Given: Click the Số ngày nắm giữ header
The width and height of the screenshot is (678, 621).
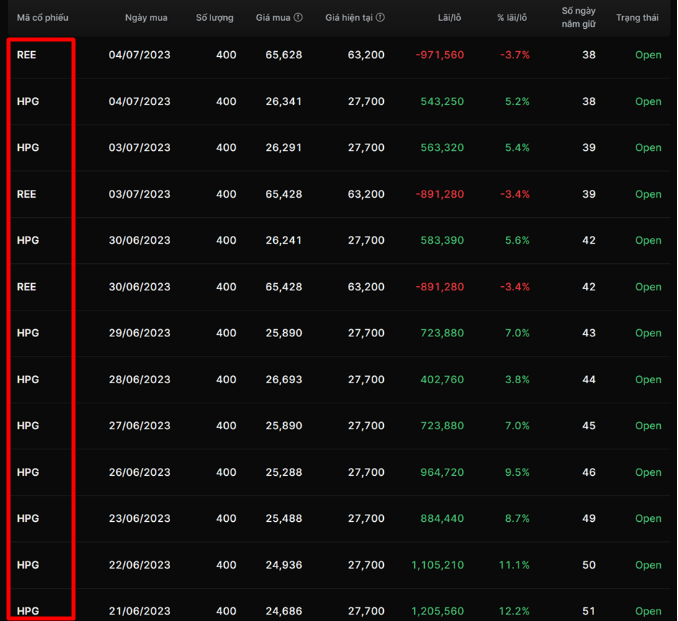Looking at the screenshot, I should (579, 17).
